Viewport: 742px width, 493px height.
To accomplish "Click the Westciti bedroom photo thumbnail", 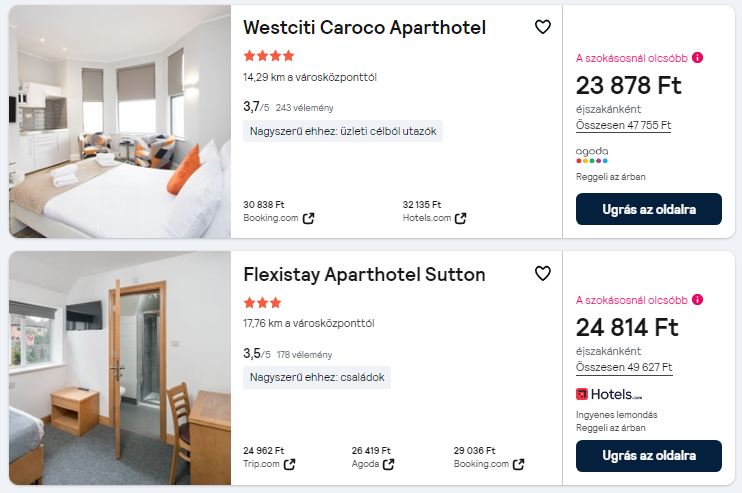I will pos(120,121).
